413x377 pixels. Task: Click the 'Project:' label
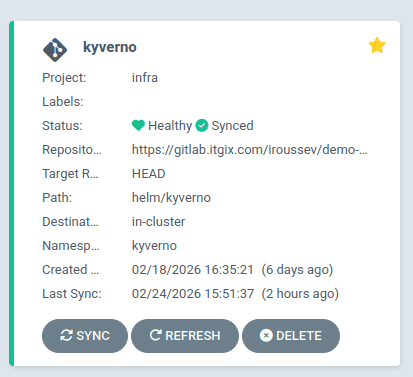pyautogui.click(x=64, y=78)
